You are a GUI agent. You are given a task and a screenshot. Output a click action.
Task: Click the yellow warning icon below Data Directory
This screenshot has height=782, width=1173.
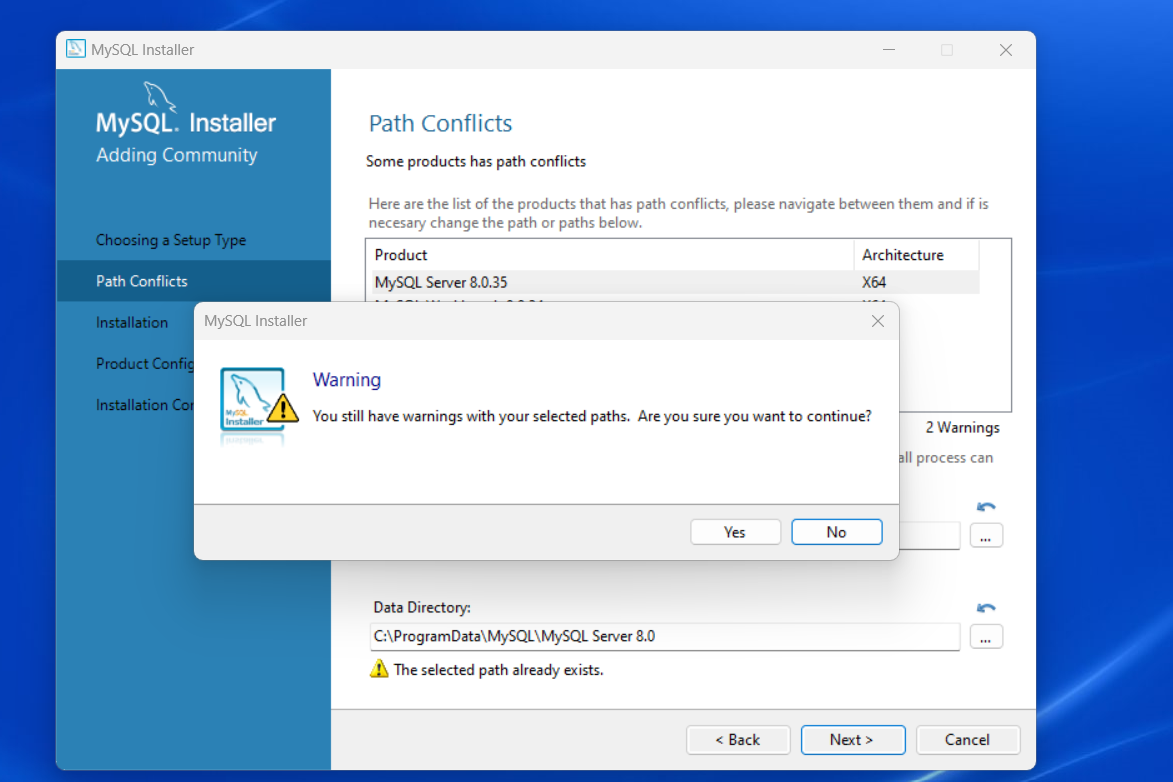coord(379,669)
